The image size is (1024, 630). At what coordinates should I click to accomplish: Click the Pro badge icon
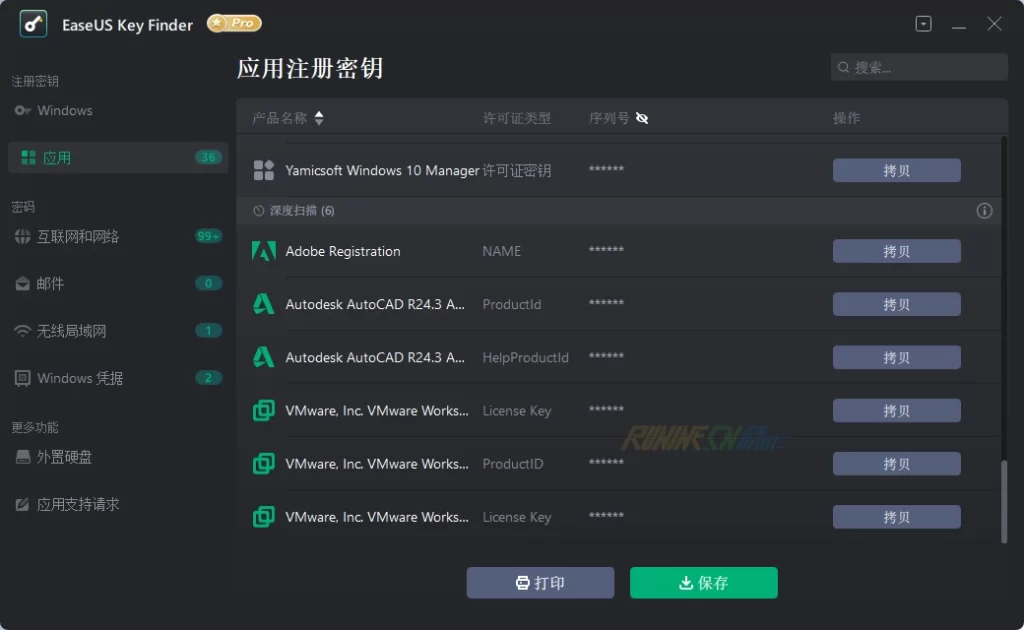pyautogui.click(x=234, y=23)
